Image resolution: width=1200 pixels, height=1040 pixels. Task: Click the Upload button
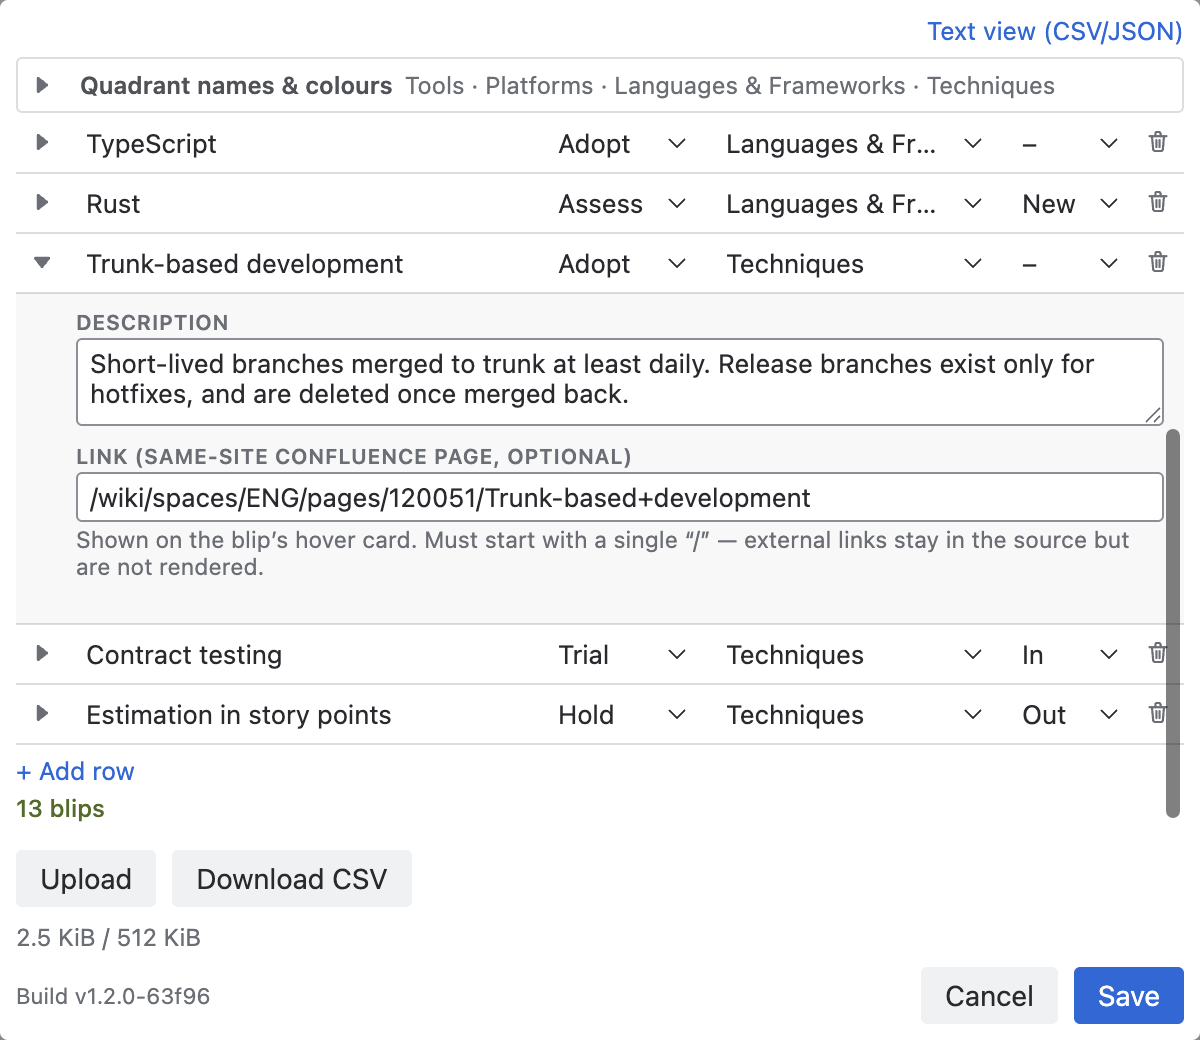point(86,879)
